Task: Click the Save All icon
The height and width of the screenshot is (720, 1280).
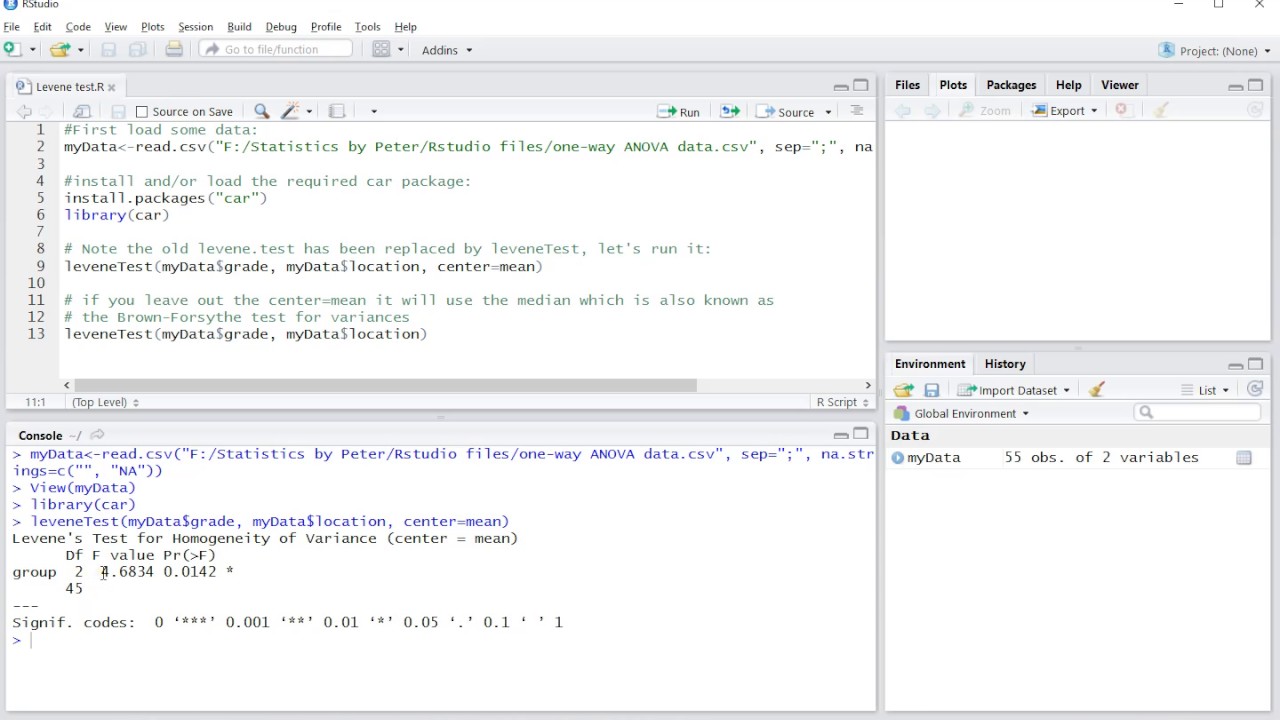Action: coord(138,49)
